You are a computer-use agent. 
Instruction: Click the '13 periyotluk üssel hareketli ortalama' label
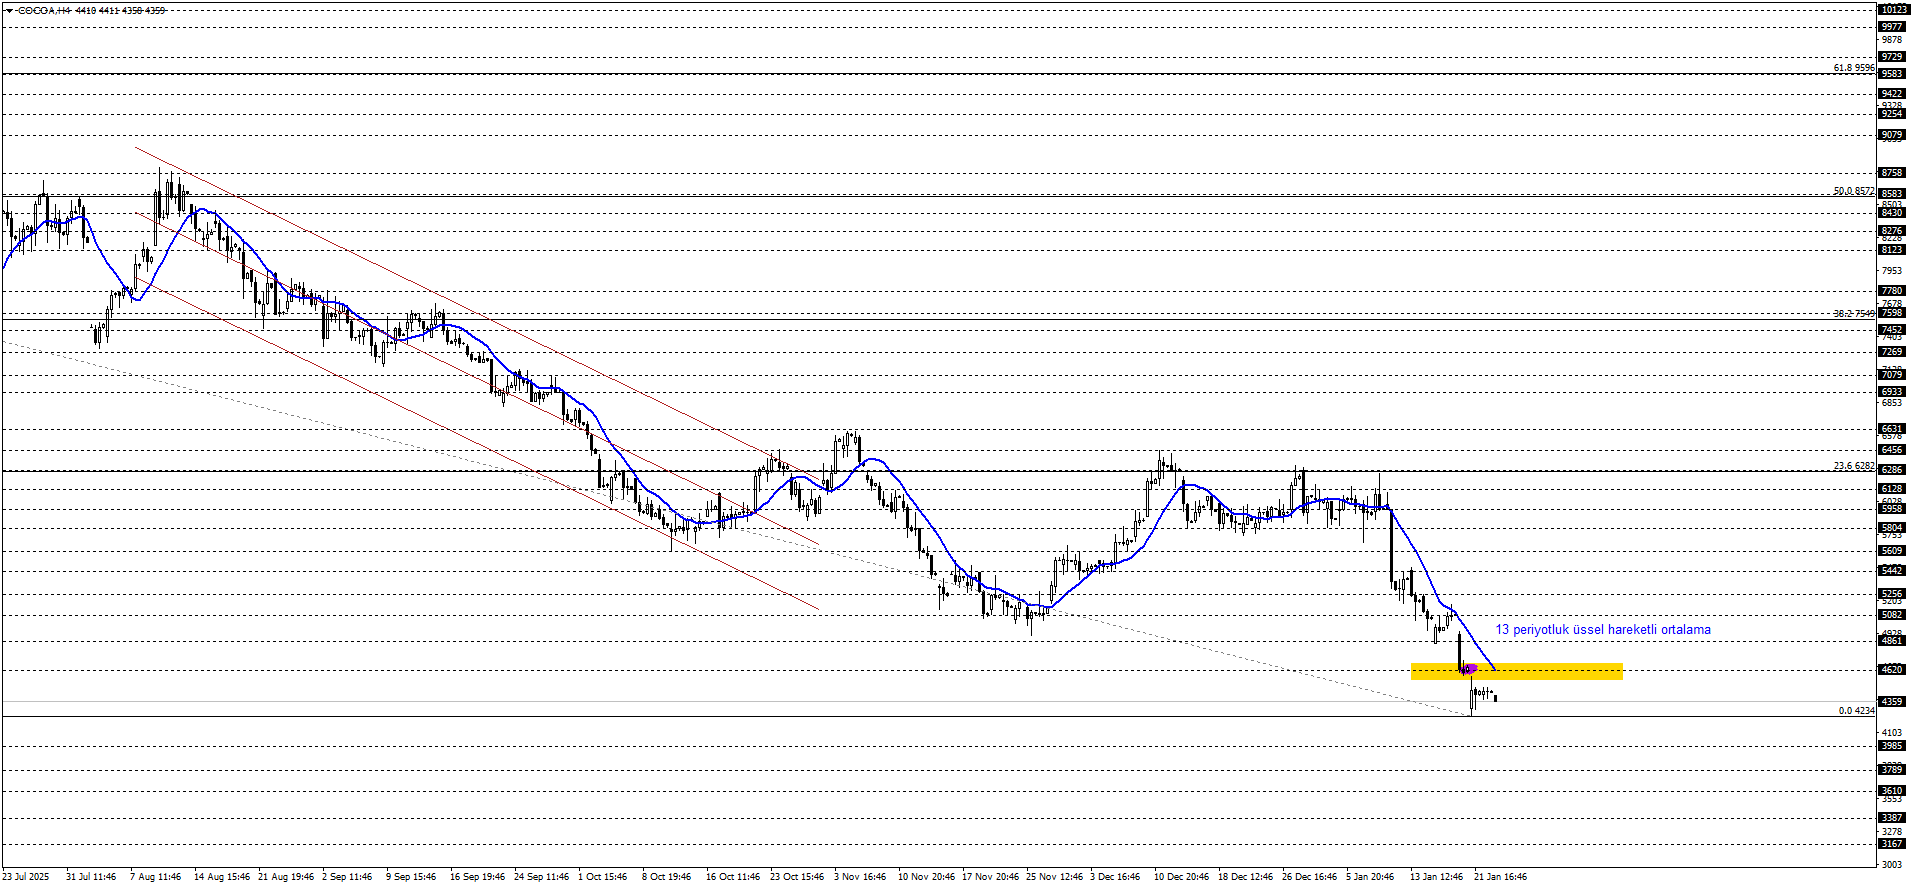point(1602,630)
